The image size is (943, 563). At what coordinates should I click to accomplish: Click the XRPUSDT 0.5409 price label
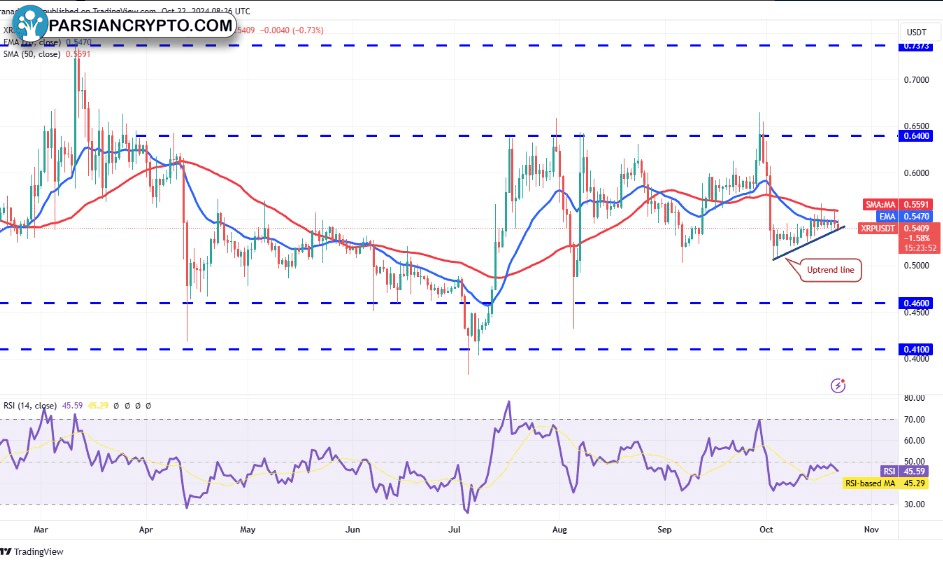(895, 229)
